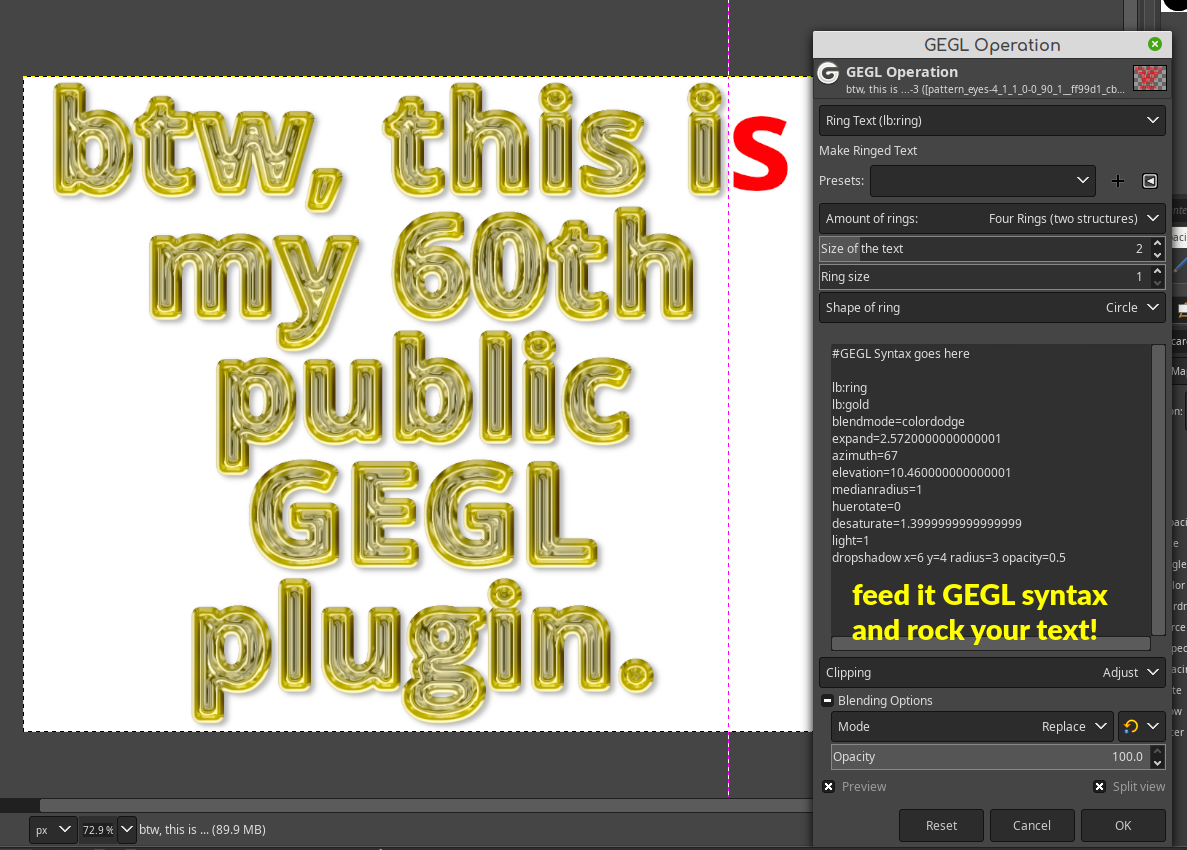The height and width of the screenshot is (850, 1187).
Task: Click the 'lb:ring' line in syntax editor
Action: tap(849, 388)
